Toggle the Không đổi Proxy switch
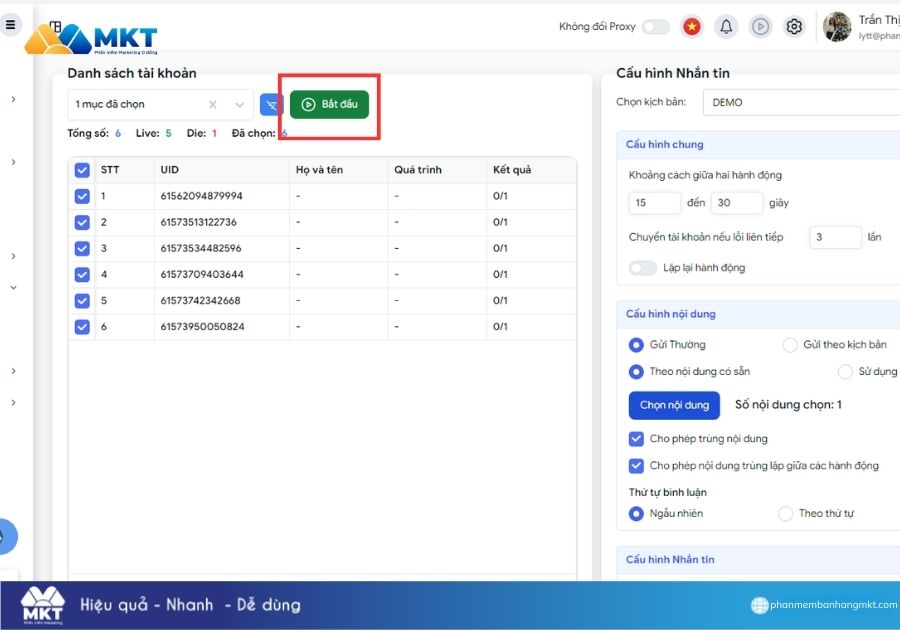 pyautogui.click(x=655, y=27)
